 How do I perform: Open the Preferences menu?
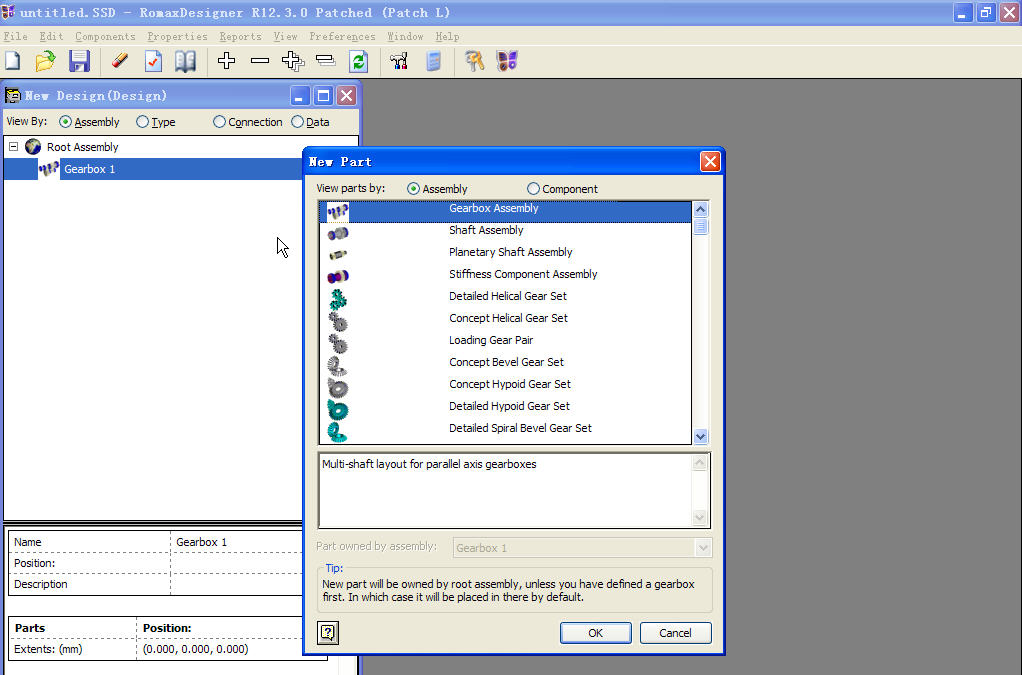pos(342,36)
